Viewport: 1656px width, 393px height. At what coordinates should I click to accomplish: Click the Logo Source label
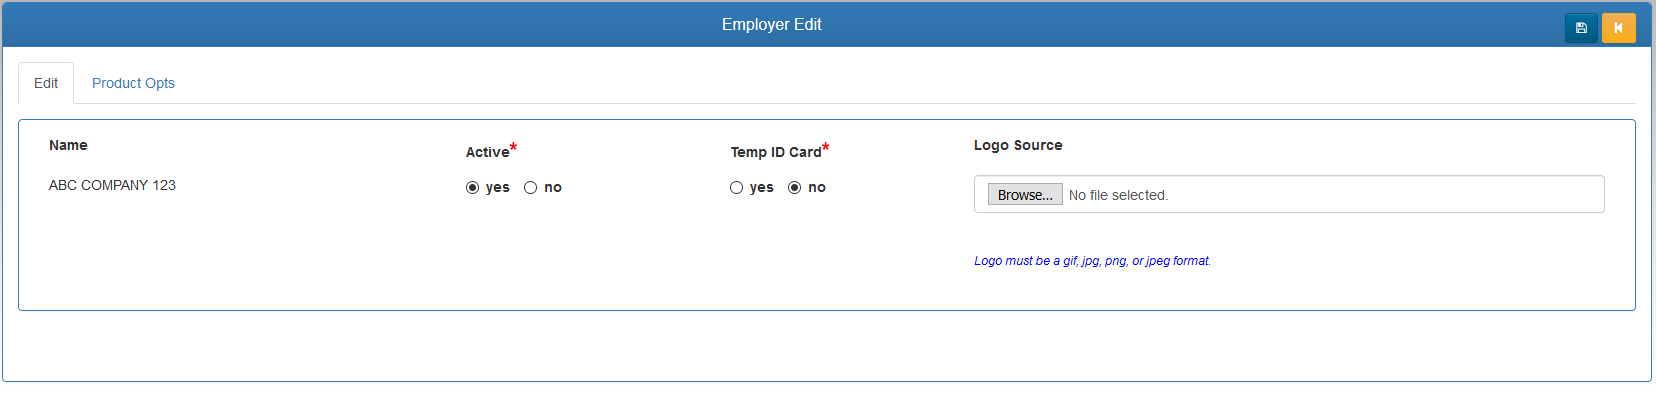pos(1018,145)
